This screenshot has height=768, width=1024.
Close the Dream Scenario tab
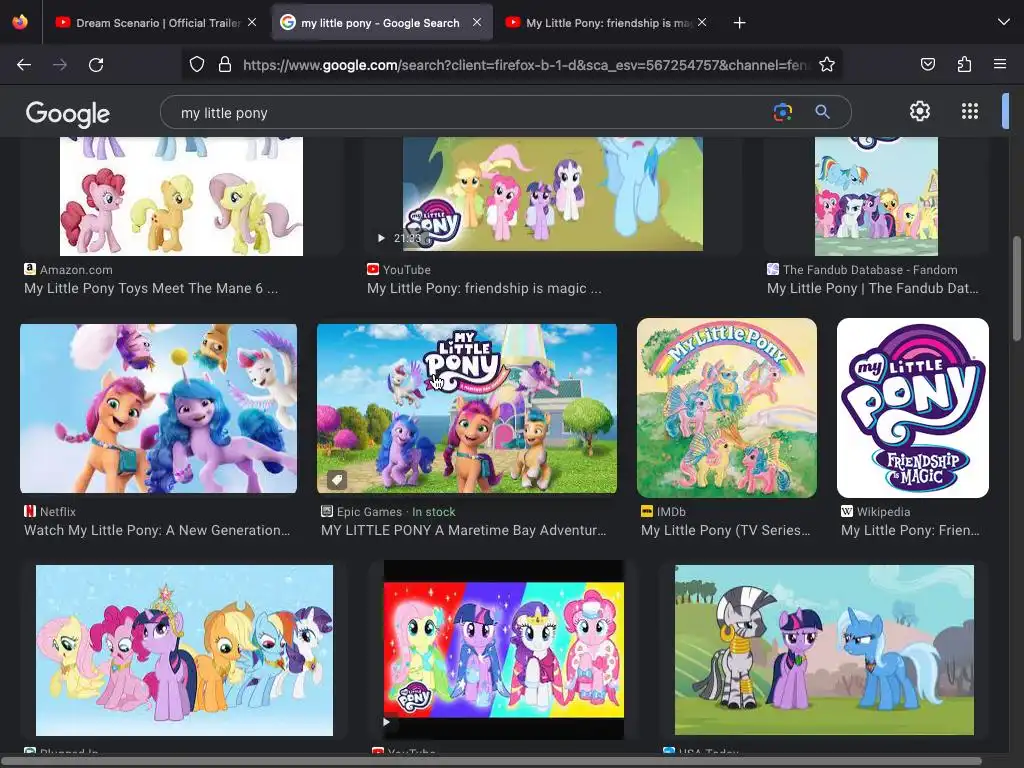pos(252,22)
